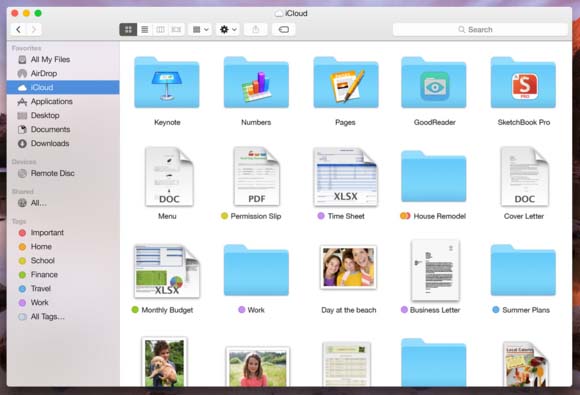Switch to icon view in toolbar
580x395 pixels.
pyautogui.click(x=128, y=29)
